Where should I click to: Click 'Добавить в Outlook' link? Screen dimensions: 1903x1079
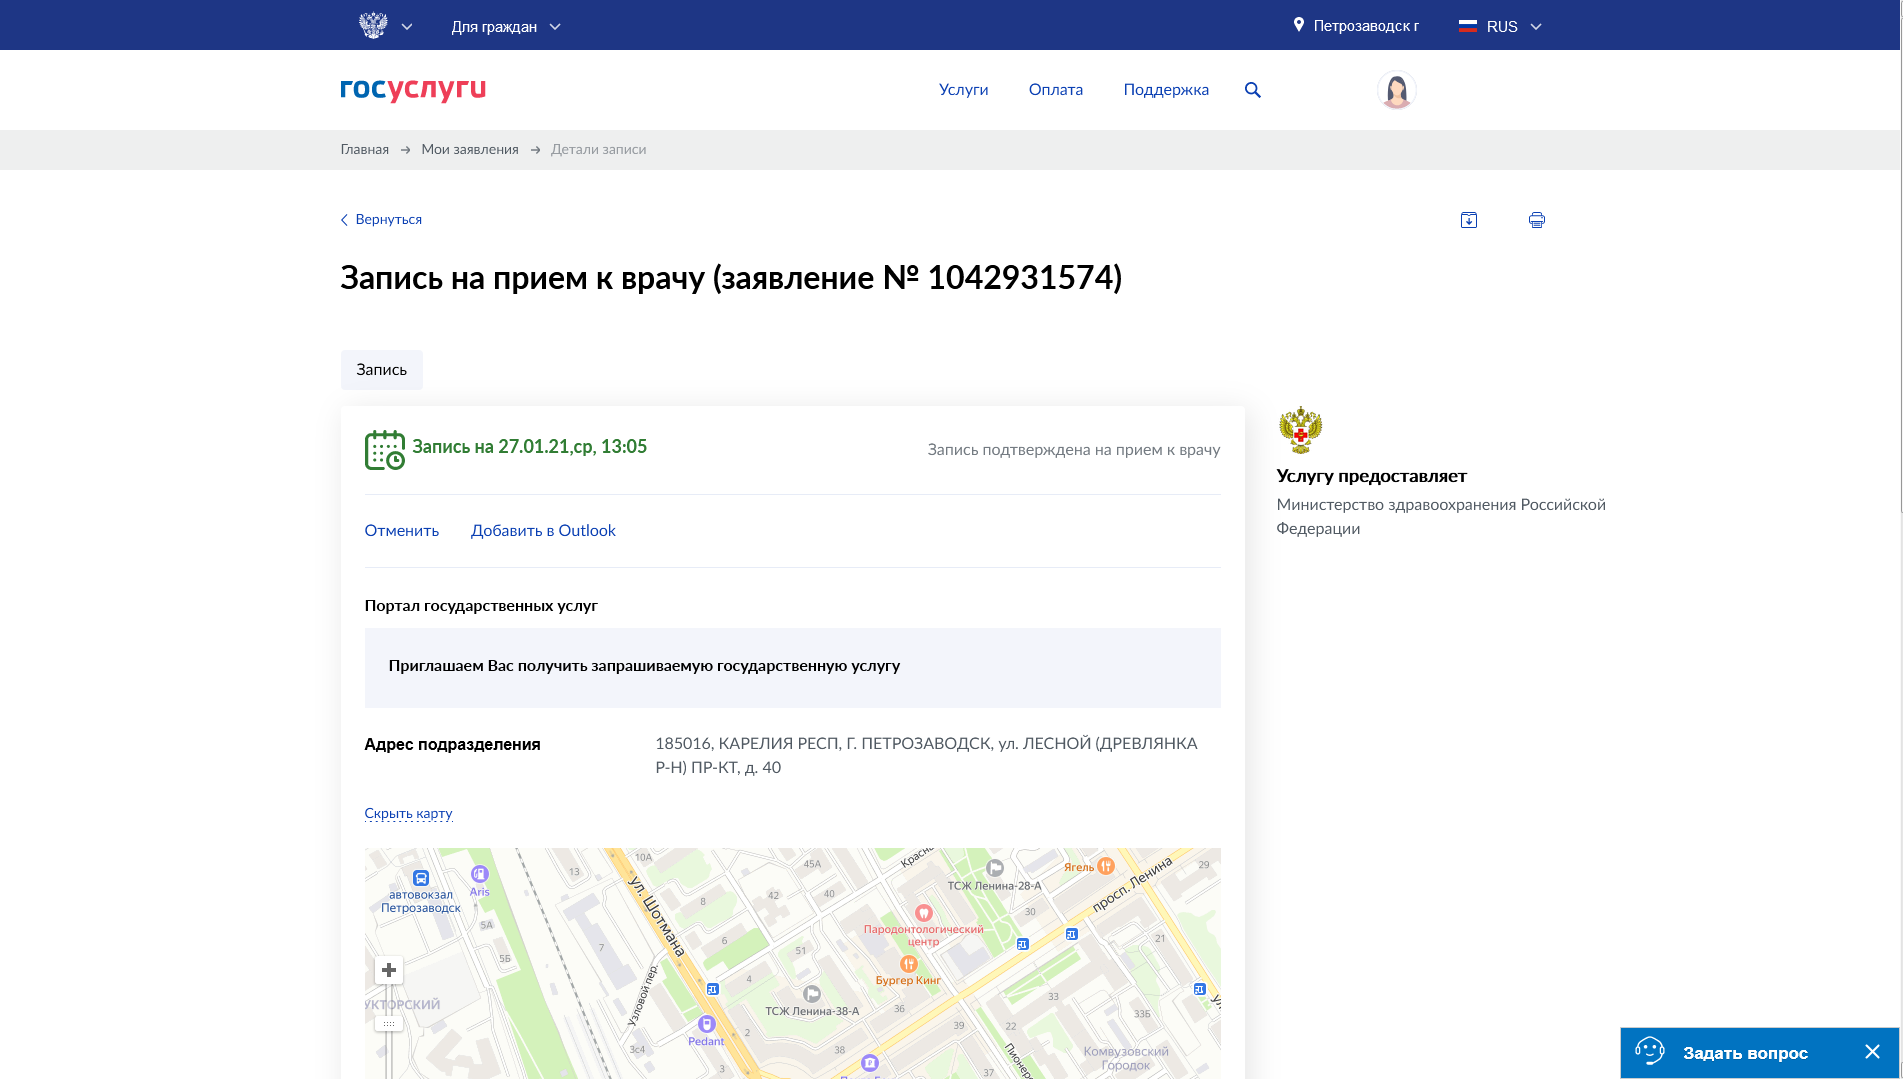click(x=543, y=531)
